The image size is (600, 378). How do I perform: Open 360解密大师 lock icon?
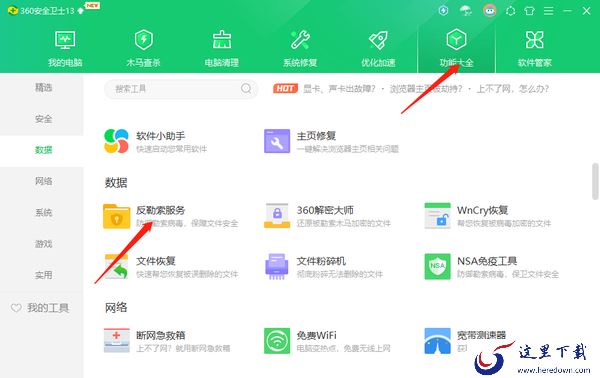(x=277, y=216)
